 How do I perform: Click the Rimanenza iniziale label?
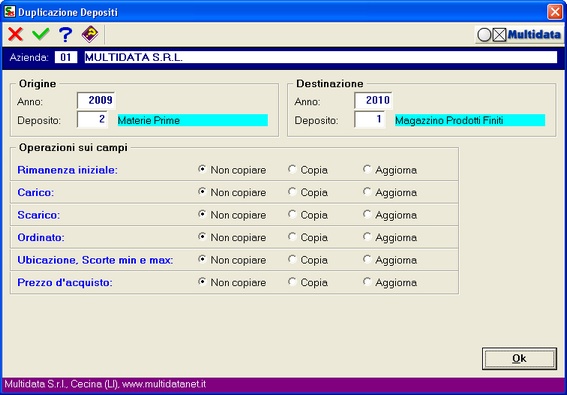[x=68, y=170]
